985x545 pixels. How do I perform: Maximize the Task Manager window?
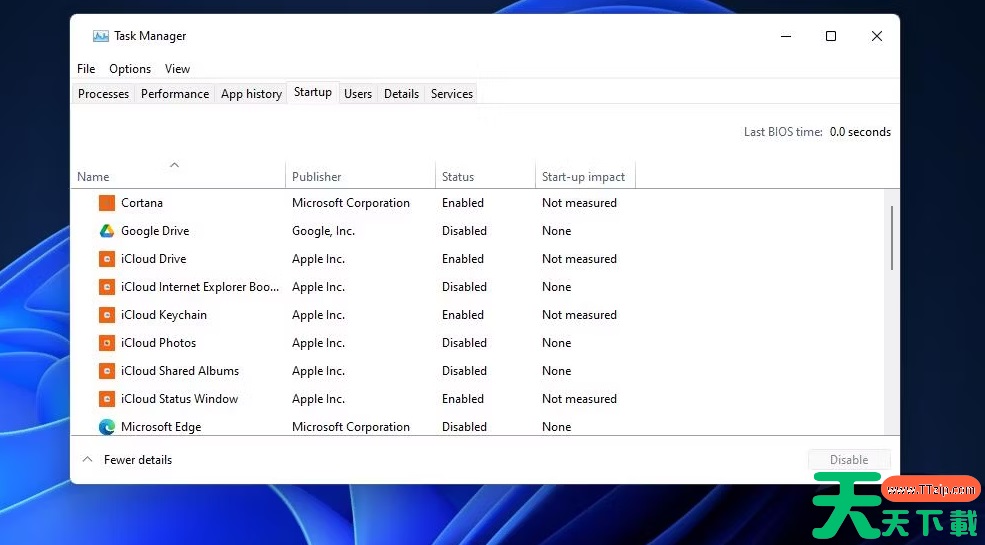(830, 36)
